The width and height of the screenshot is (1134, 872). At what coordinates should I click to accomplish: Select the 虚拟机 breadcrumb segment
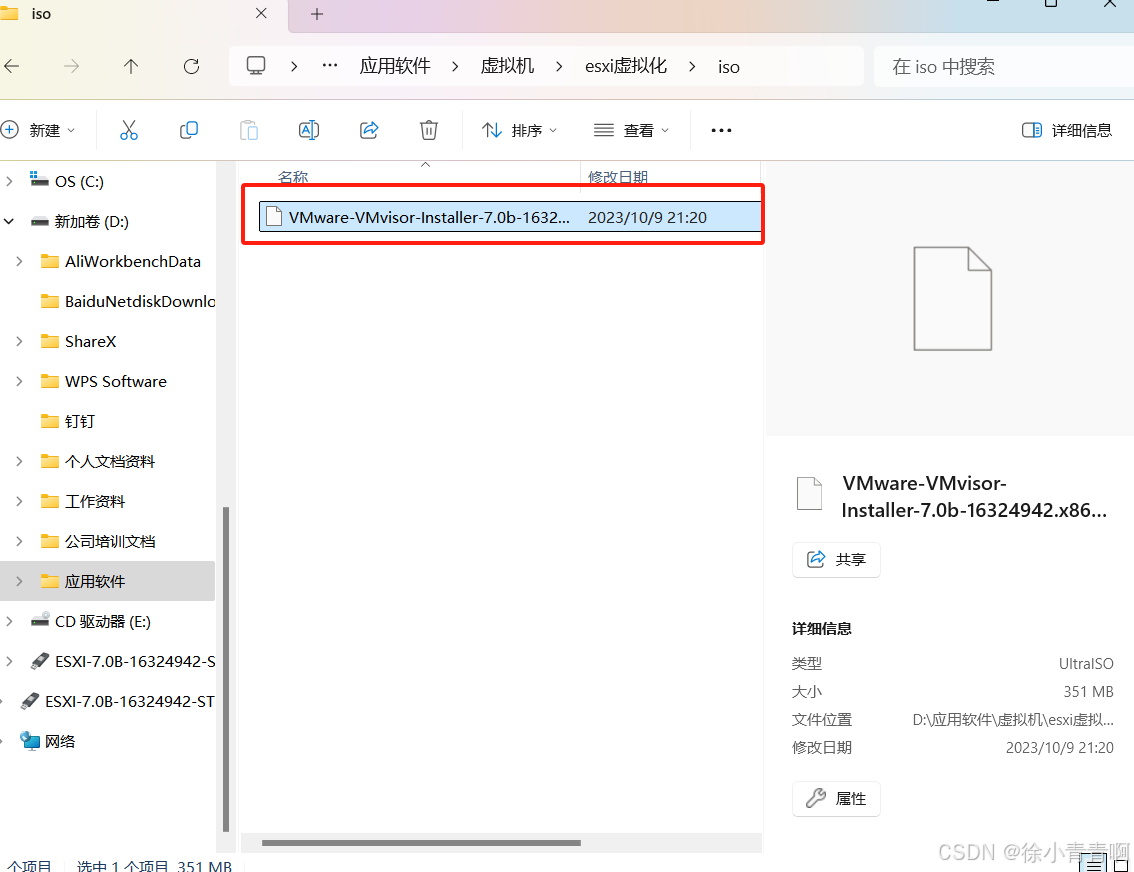coord(507,67)
